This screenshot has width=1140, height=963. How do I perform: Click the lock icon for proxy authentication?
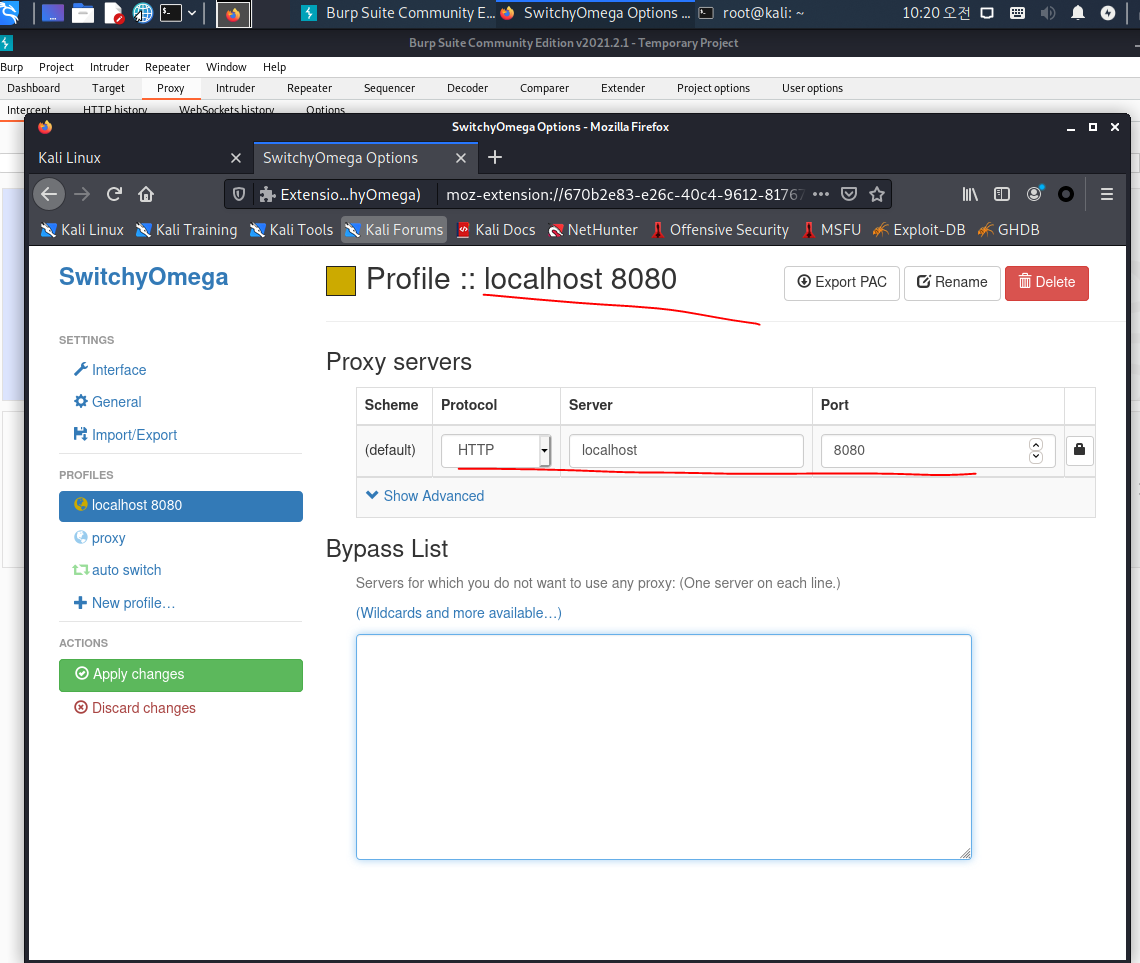1080,450
